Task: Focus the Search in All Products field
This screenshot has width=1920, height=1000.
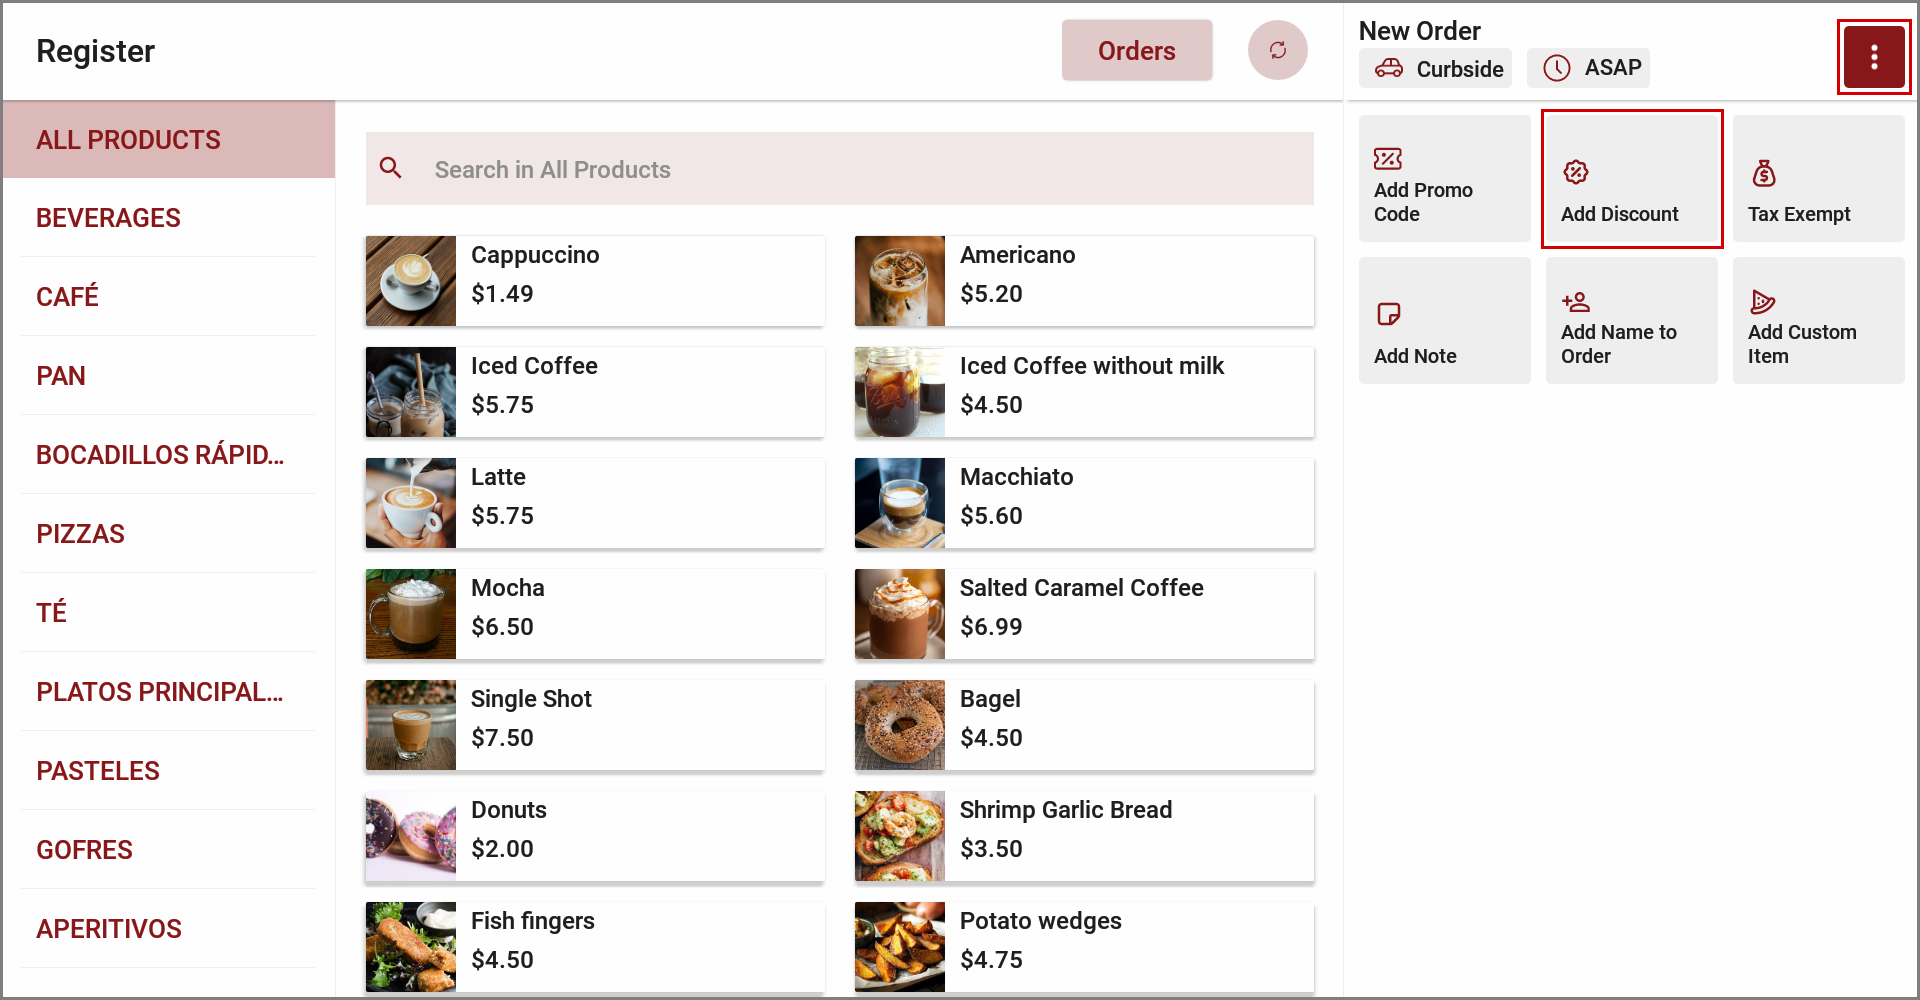Action: click(x=860, y=170)
